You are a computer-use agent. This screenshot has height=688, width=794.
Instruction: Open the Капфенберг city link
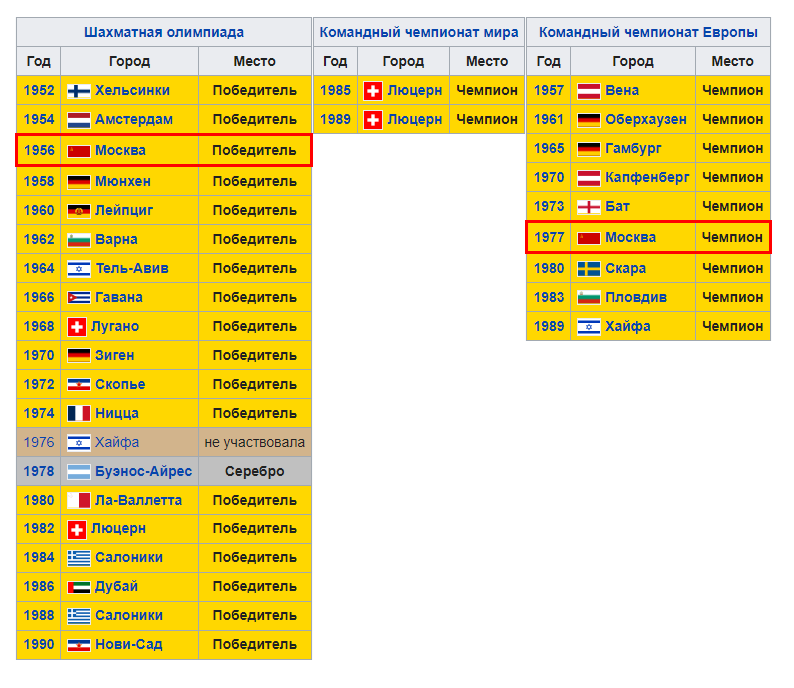[x=647, y=178]
